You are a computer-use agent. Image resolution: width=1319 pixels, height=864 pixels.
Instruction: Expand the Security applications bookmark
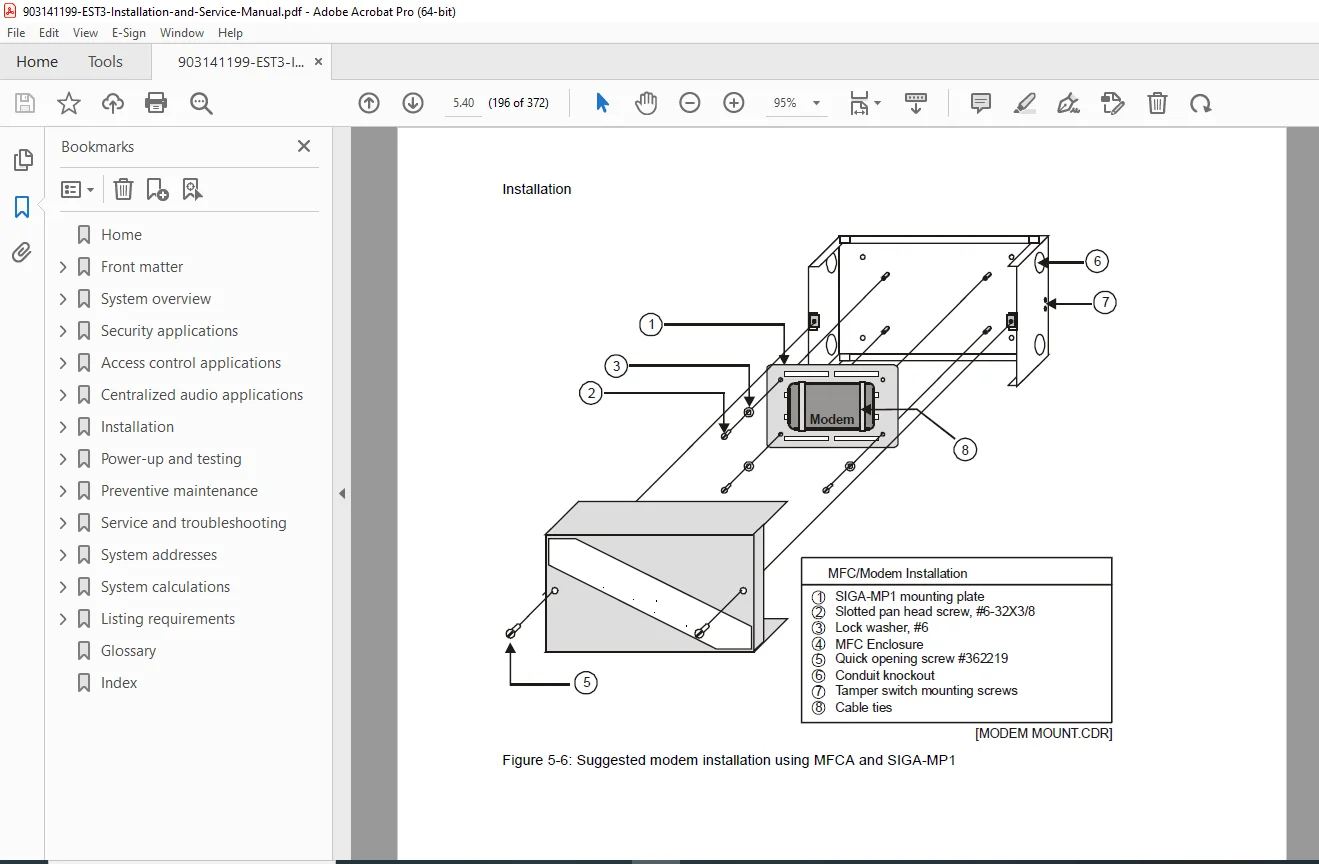click(63, 331)
